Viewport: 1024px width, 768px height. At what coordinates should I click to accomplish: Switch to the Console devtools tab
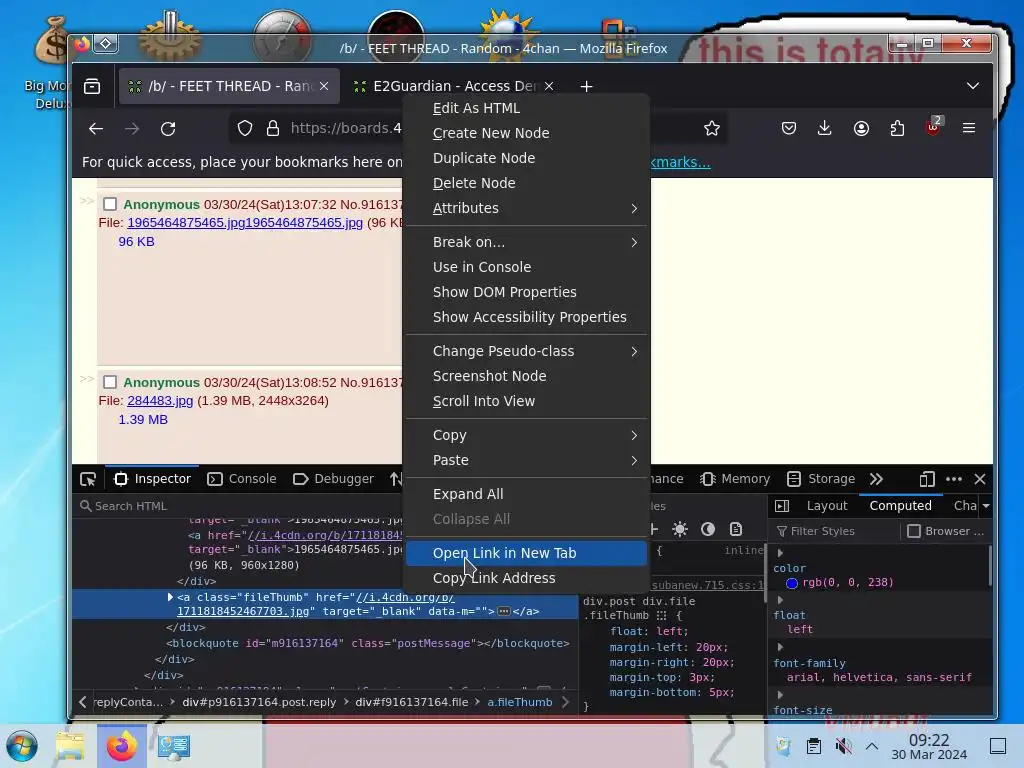(242, 479)
